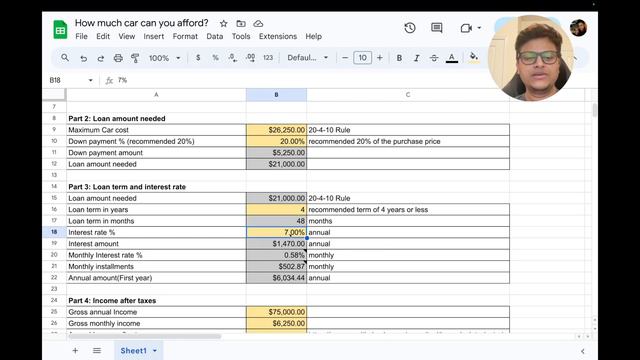Select Annual amount value $6,034.44
Screen dimensions: 640x360
276,278
